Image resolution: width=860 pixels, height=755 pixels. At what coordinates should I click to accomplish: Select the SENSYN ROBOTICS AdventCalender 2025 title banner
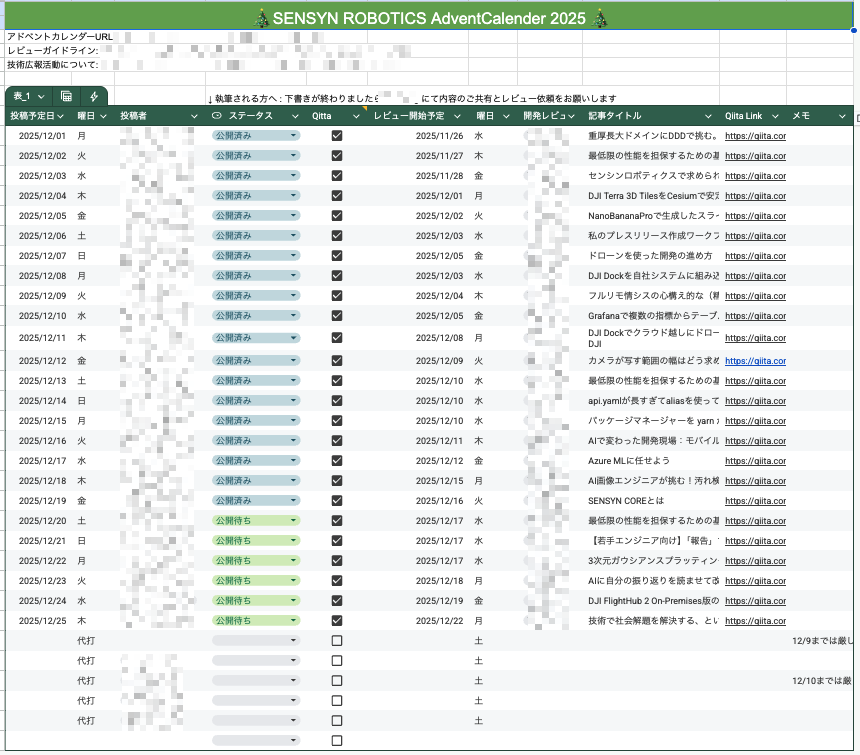point(429,18)
